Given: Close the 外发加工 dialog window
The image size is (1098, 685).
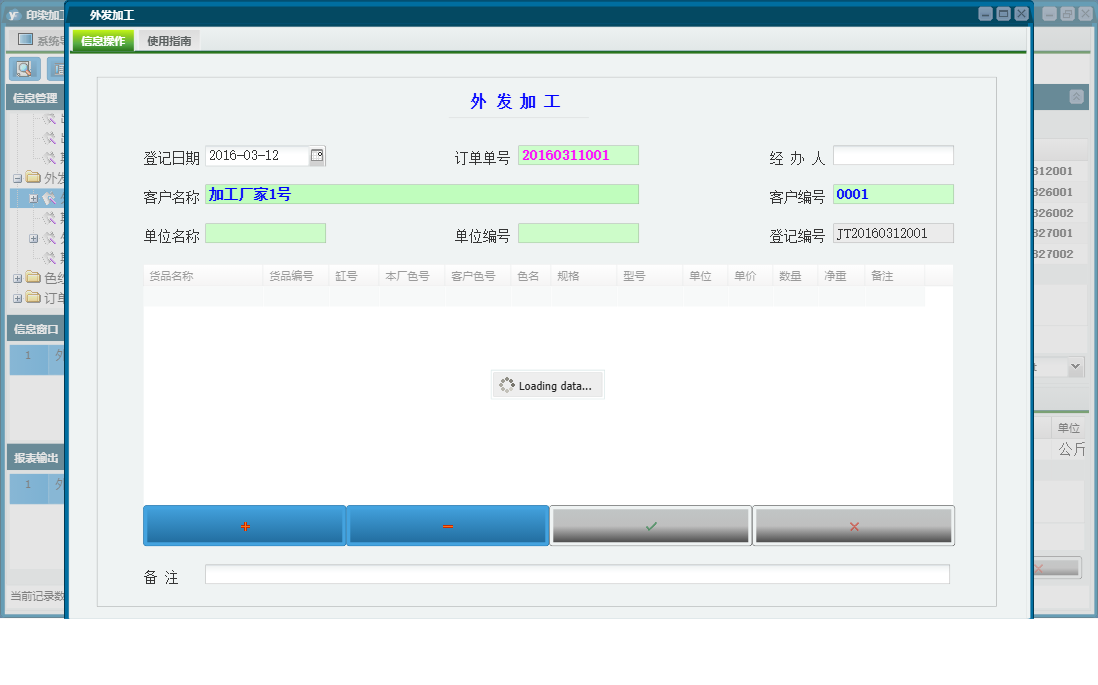Looking at the screenshot, I should pyautogui.click(x=1022, y=14).
